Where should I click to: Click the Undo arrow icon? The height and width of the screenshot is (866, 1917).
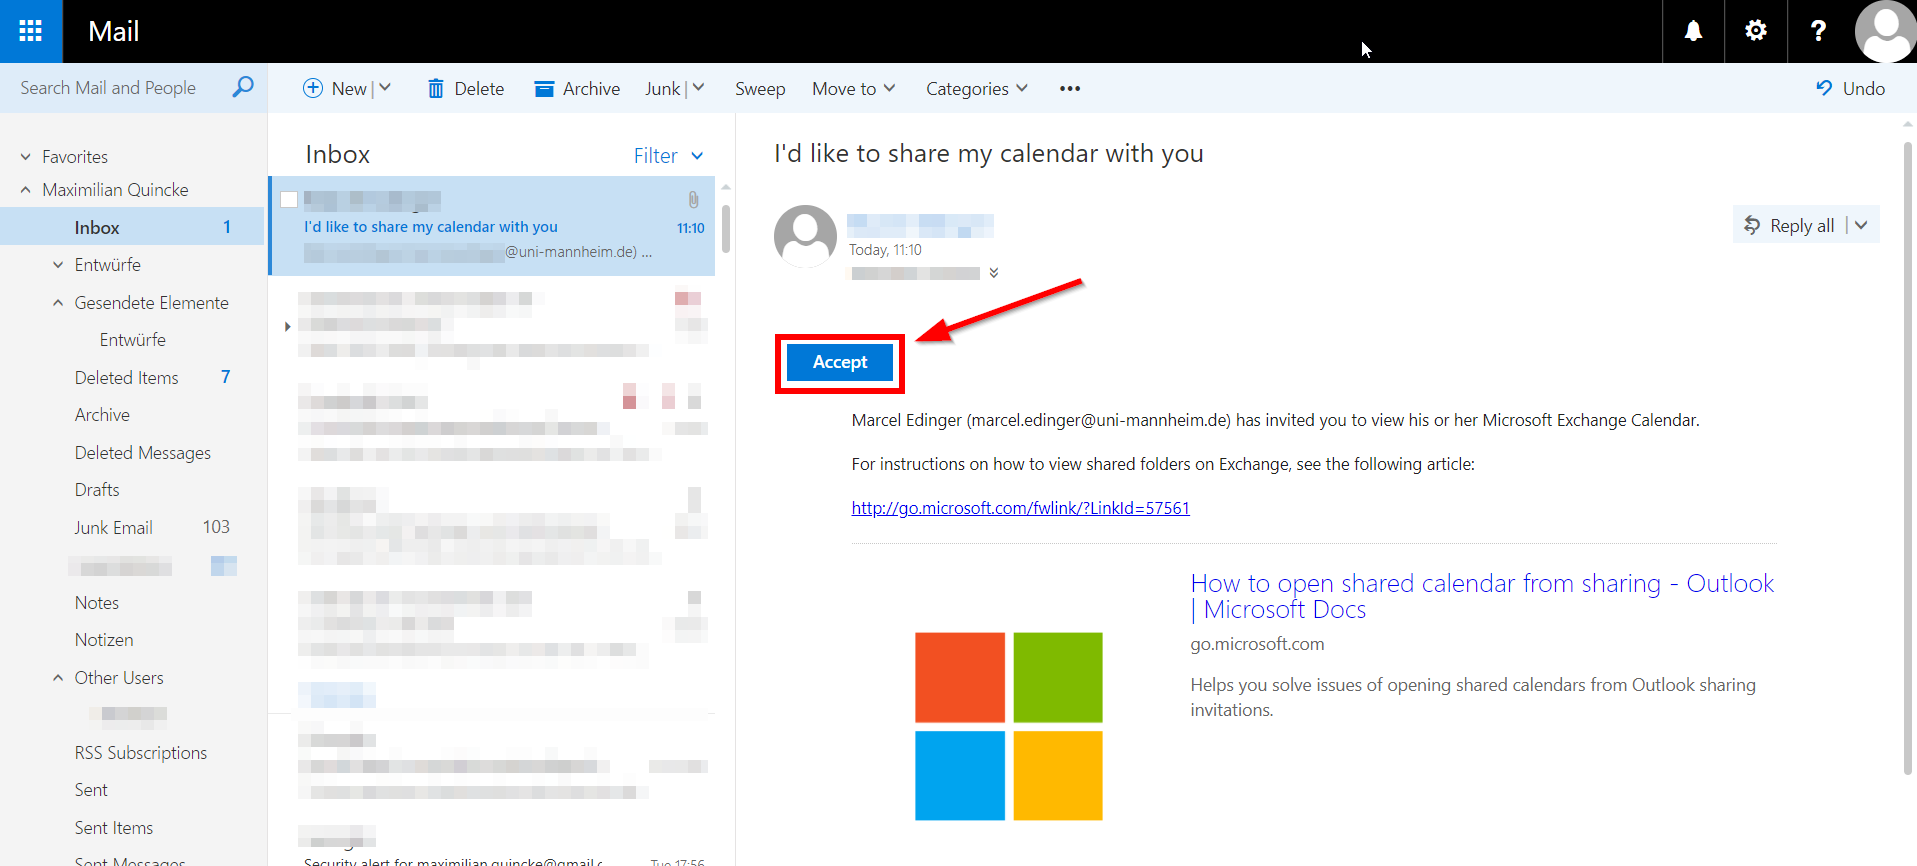[1824, 88]
